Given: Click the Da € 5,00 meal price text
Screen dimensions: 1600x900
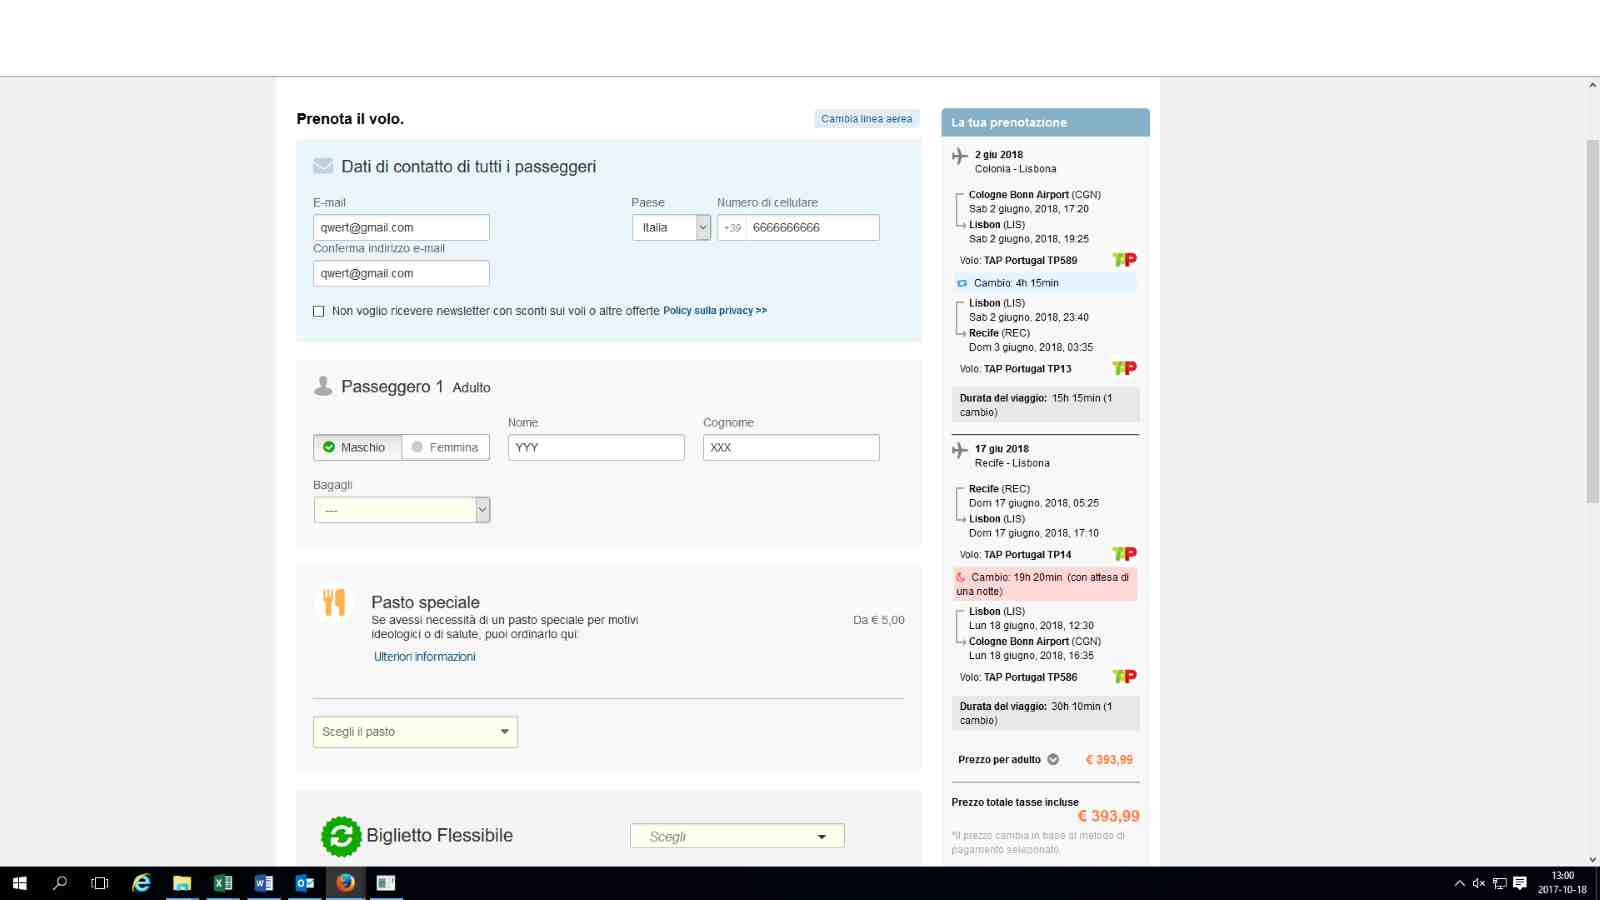Looking at the screenshot, I should coord(879,620).
